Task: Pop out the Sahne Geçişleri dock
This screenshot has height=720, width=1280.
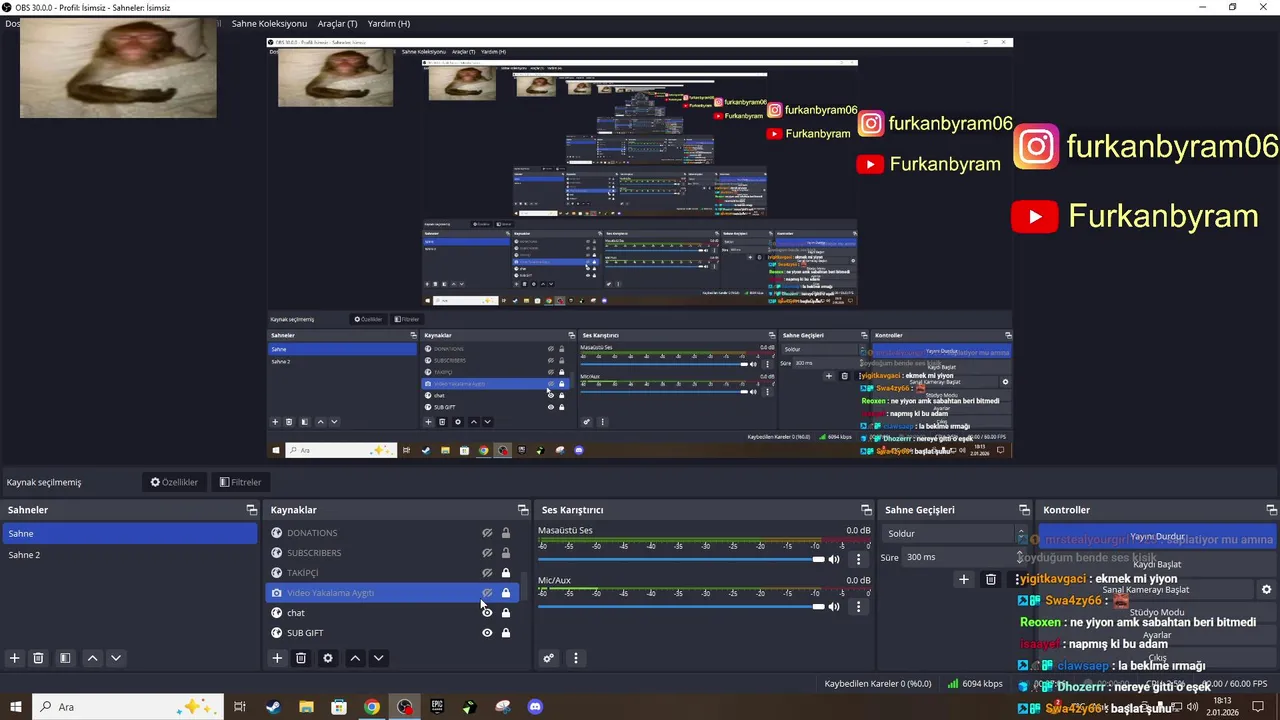Action: [x=1024, y=510]
